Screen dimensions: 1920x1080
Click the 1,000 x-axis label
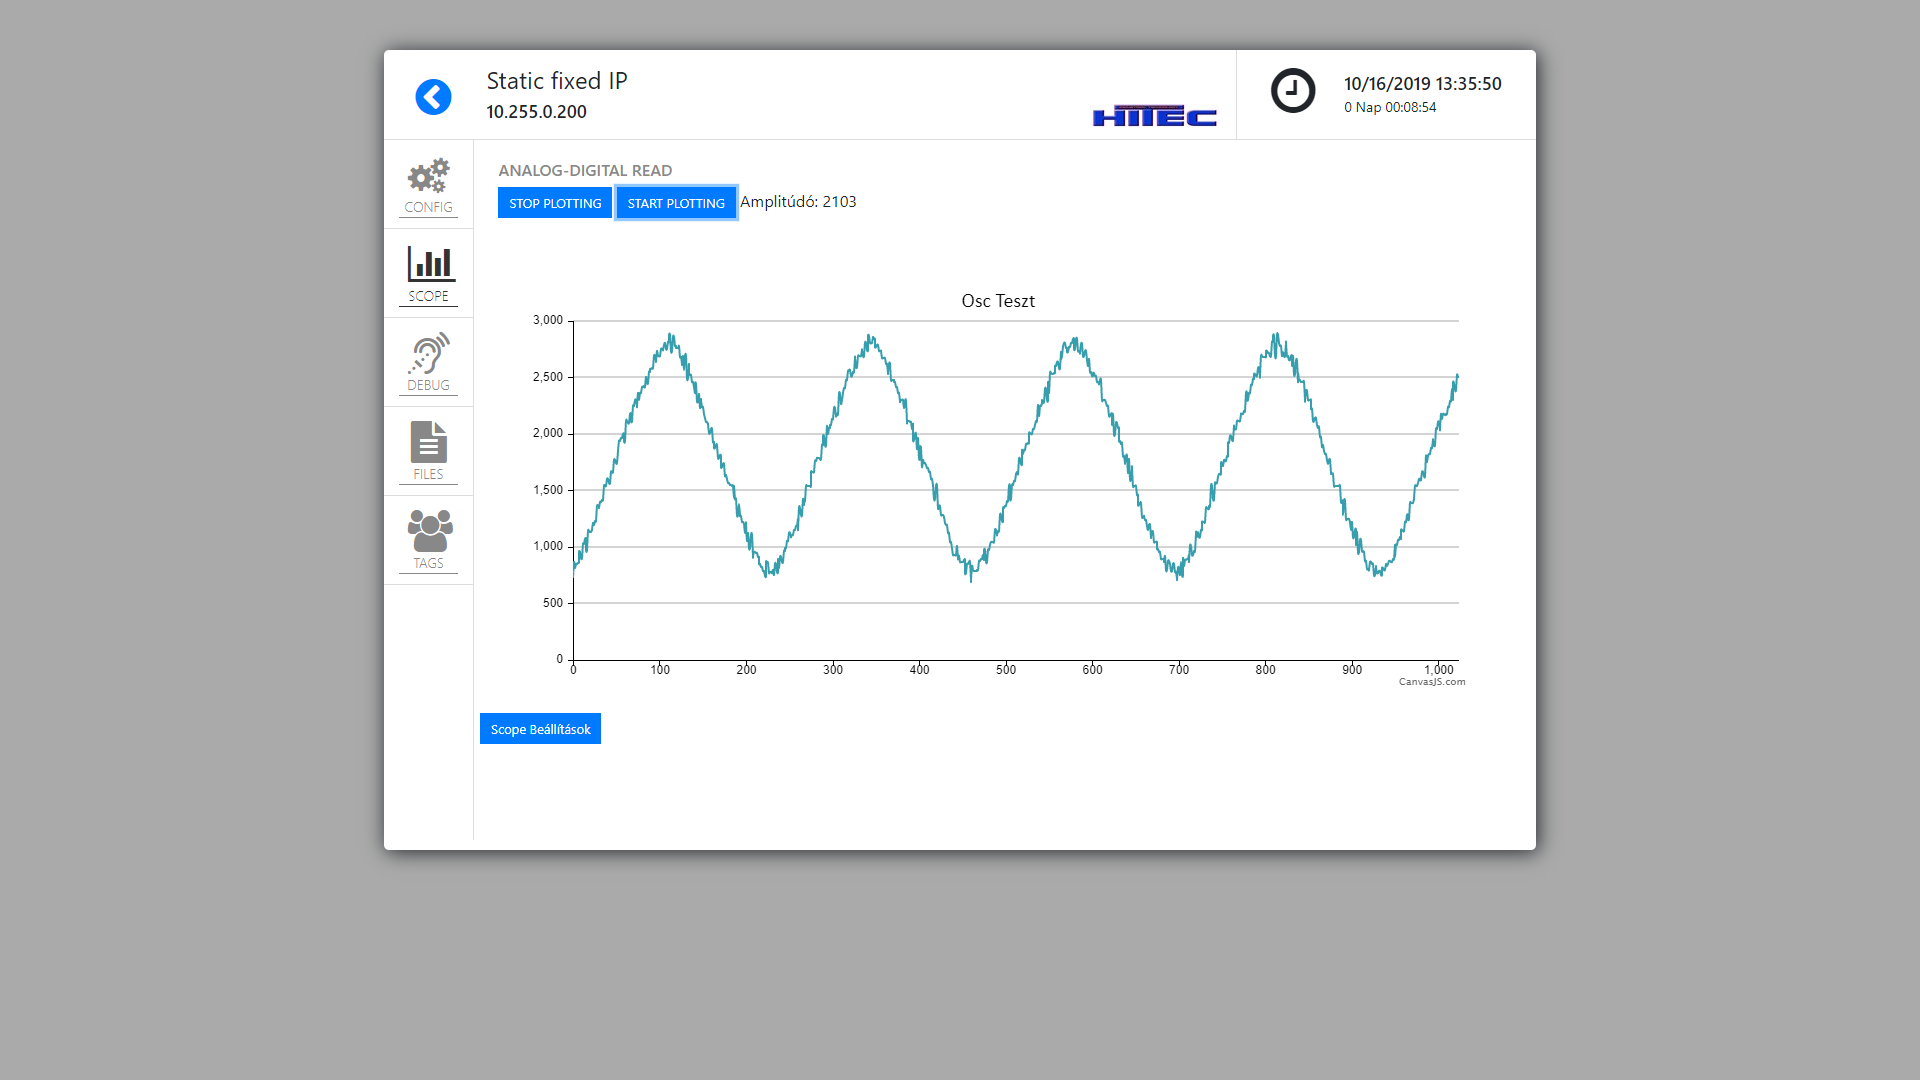(1439, 670)
